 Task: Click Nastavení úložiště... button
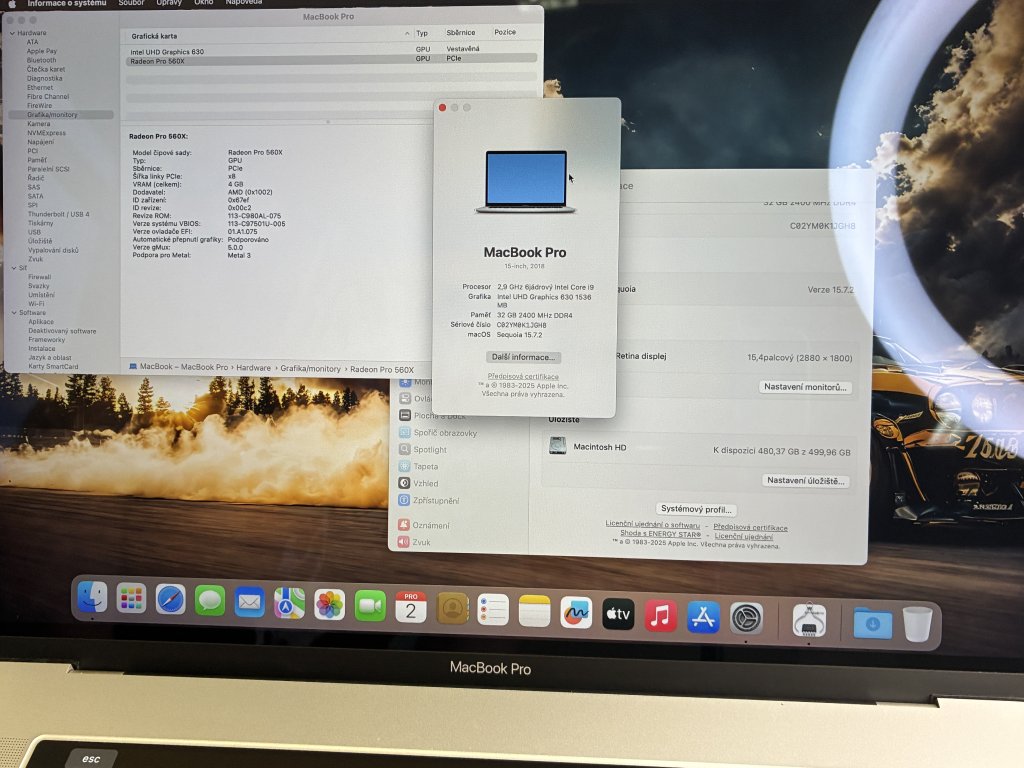click(806, 480)
